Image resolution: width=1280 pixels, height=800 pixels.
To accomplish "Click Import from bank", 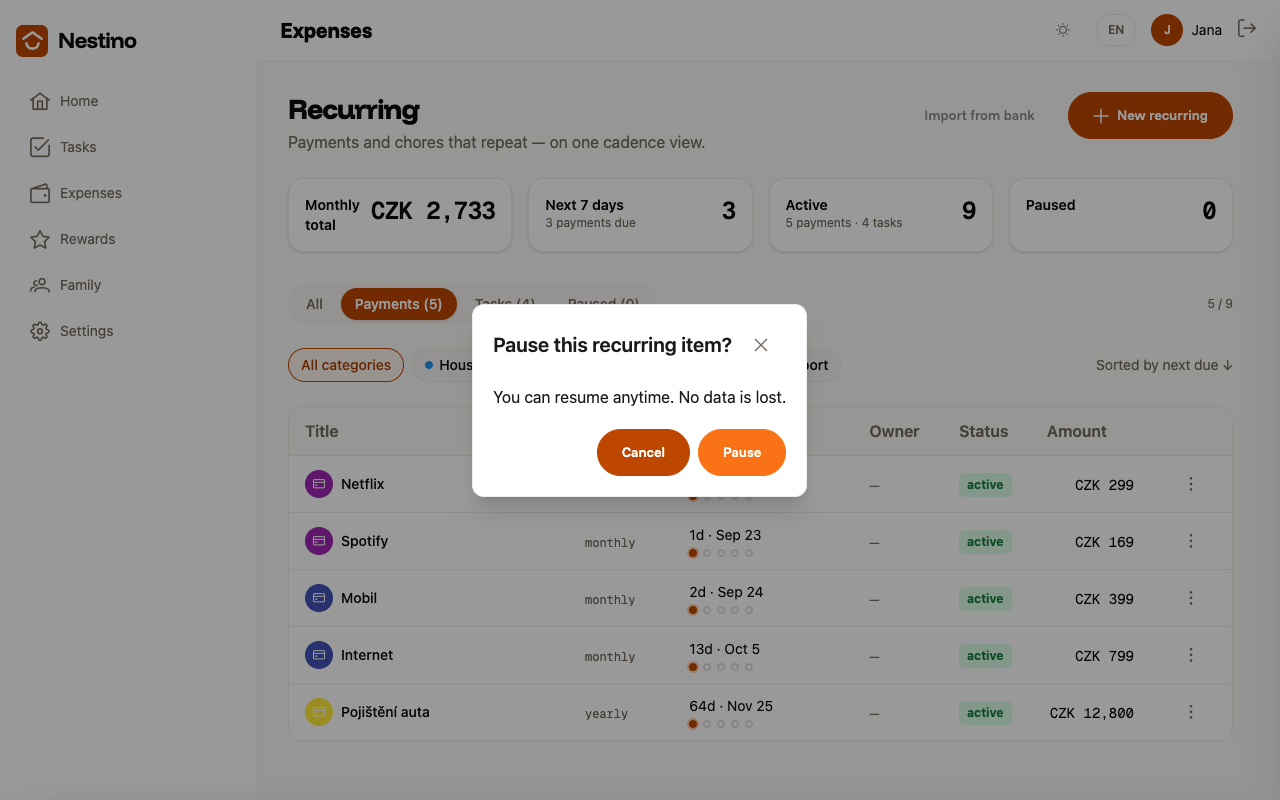I will 979,116.
